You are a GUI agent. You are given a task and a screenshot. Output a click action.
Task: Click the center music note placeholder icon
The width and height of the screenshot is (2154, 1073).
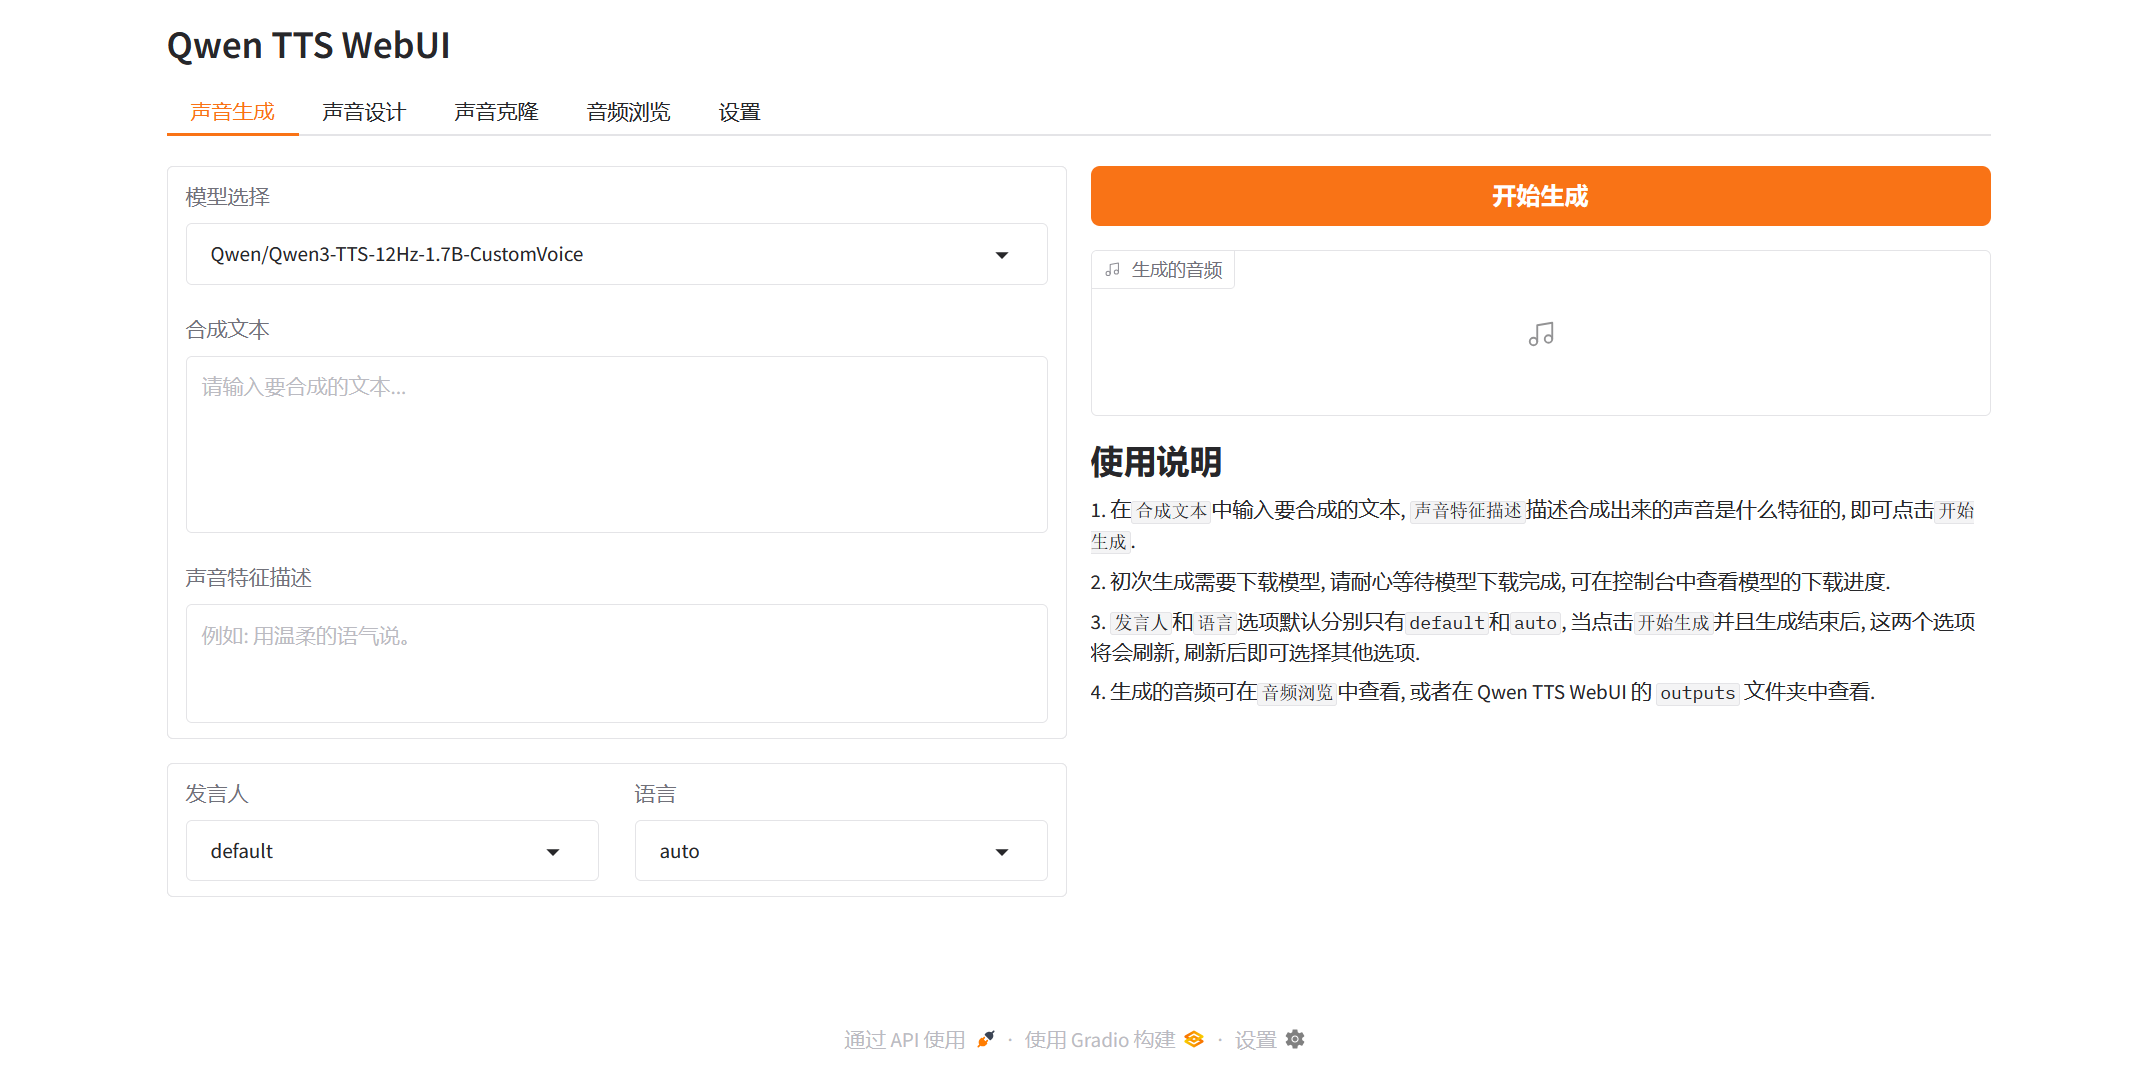click(1541, 334)
